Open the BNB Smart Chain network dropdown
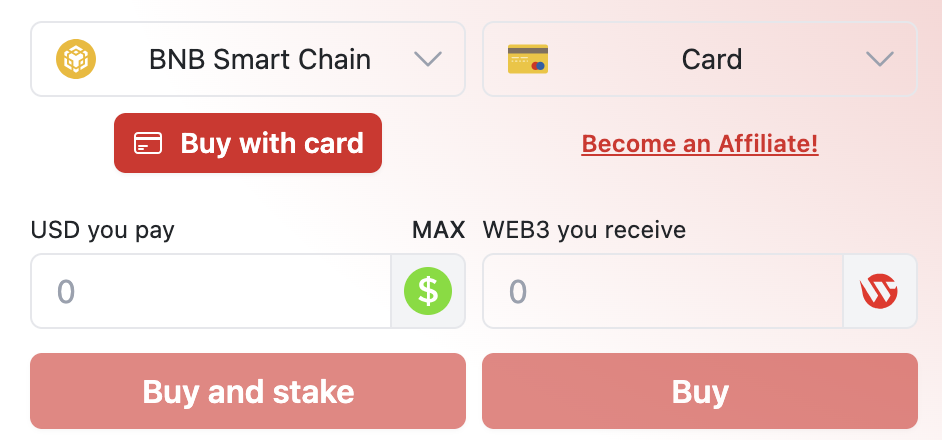This screenshot has width=942, height=440. coord(248,59)
